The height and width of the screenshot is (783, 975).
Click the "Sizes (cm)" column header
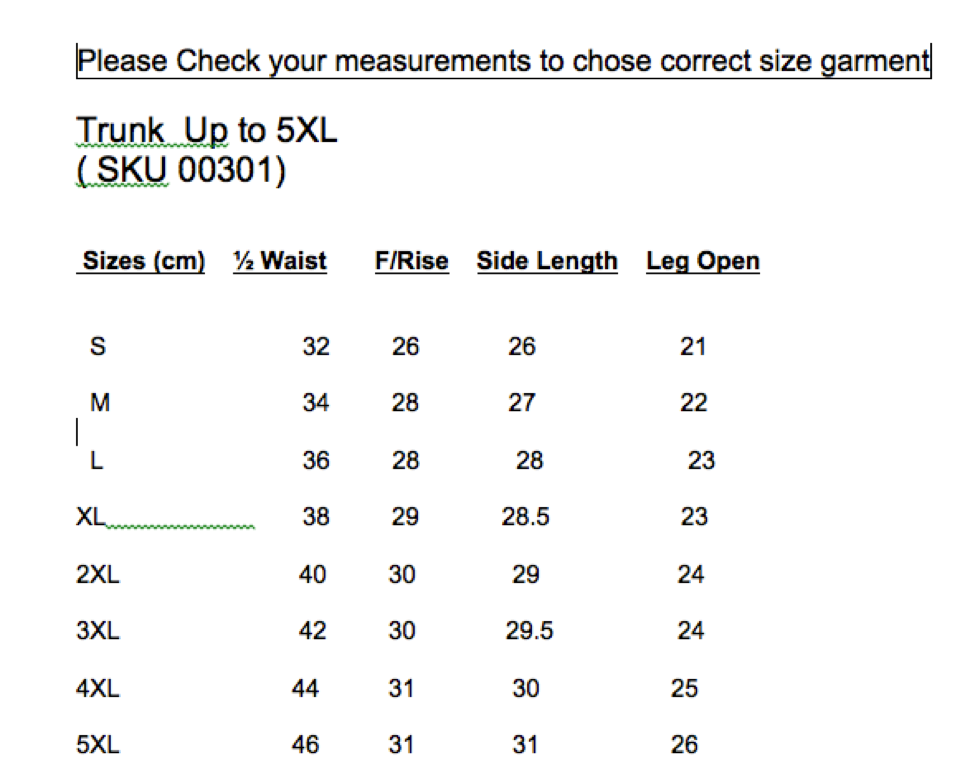click(143, 262)
